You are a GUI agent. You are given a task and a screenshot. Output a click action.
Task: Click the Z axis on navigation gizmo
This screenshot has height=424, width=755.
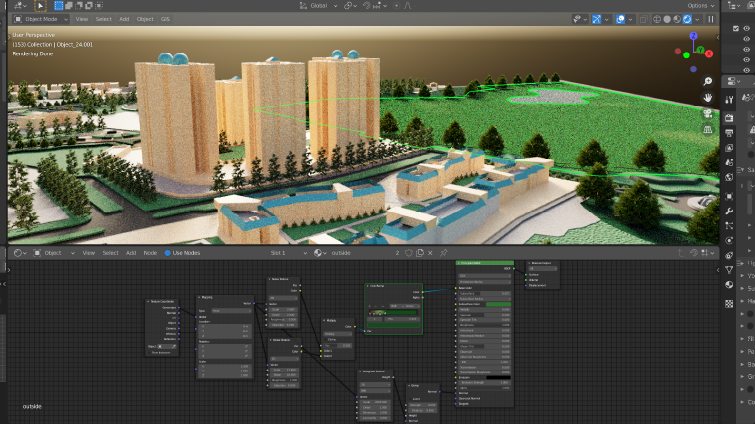(694, 36)
